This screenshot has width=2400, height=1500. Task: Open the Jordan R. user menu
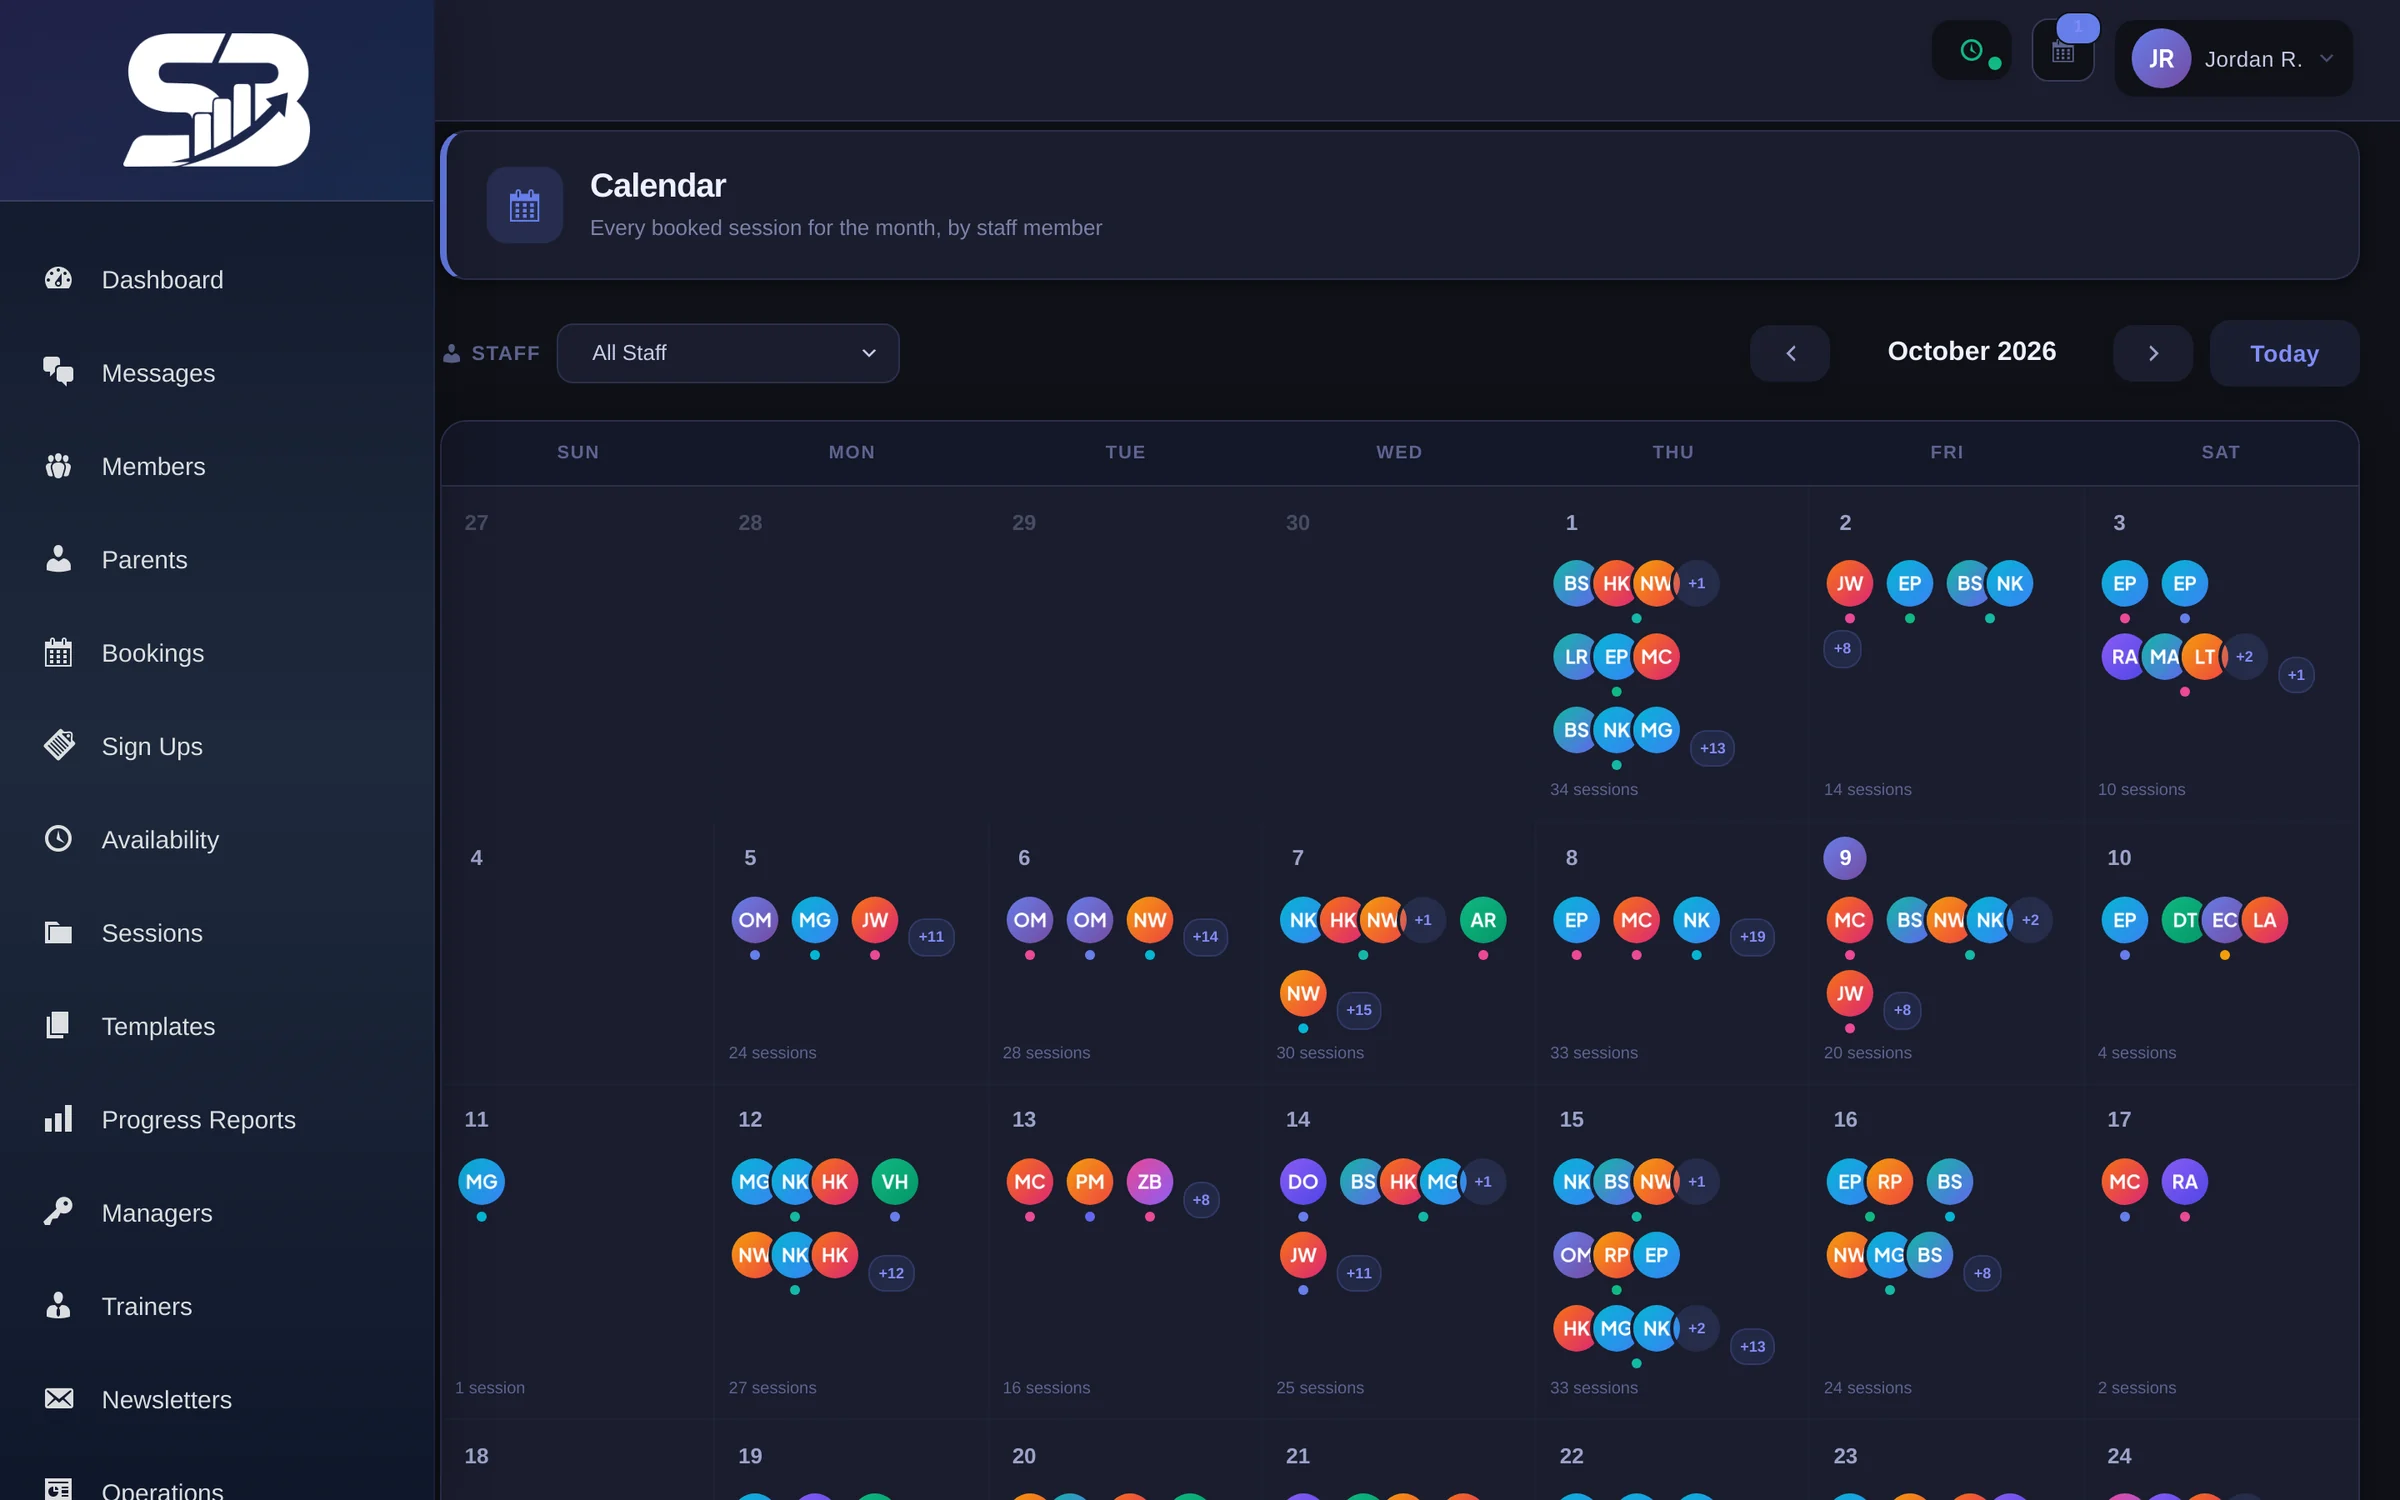coord(2234,59)
